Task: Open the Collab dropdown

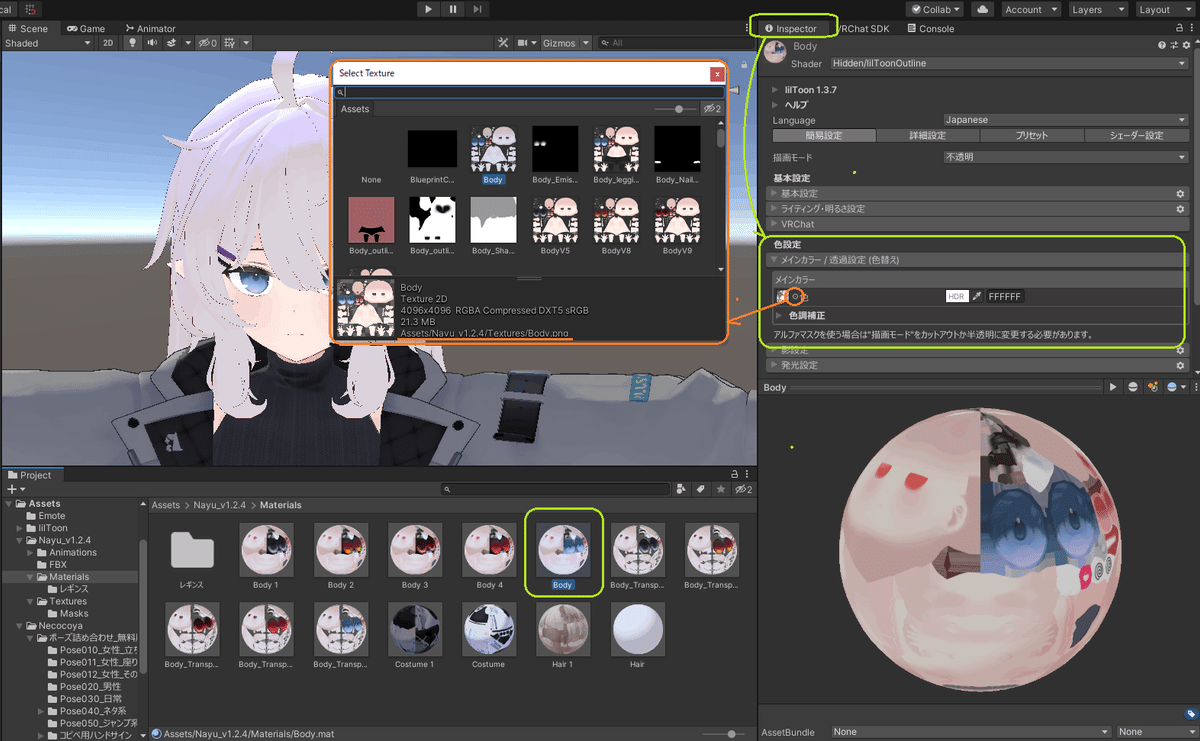Action: [935, 9]
